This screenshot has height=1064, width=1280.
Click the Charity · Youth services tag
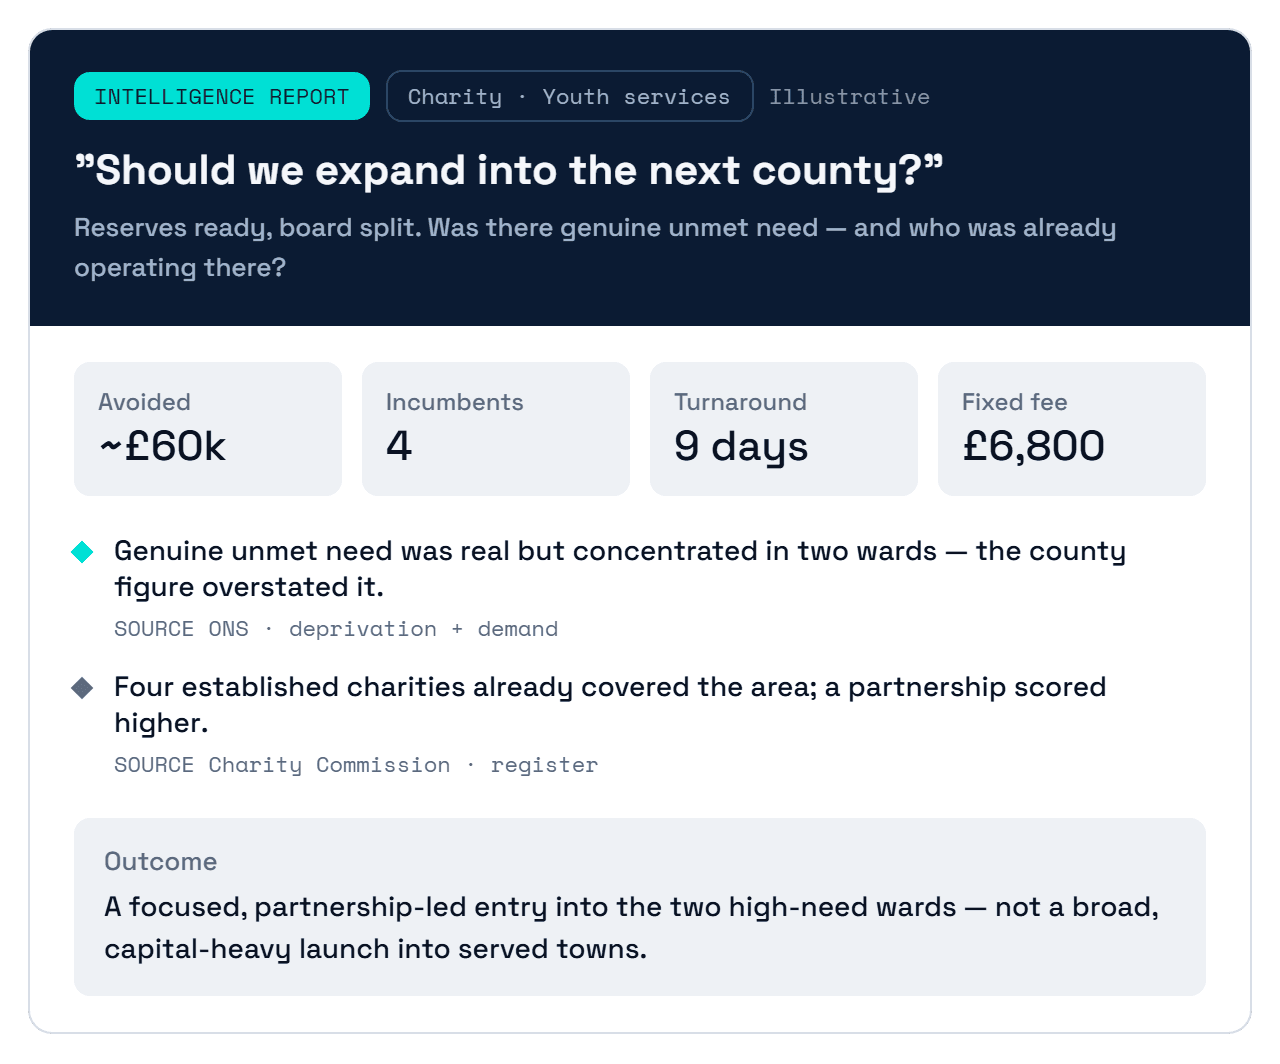pos(569,96)
